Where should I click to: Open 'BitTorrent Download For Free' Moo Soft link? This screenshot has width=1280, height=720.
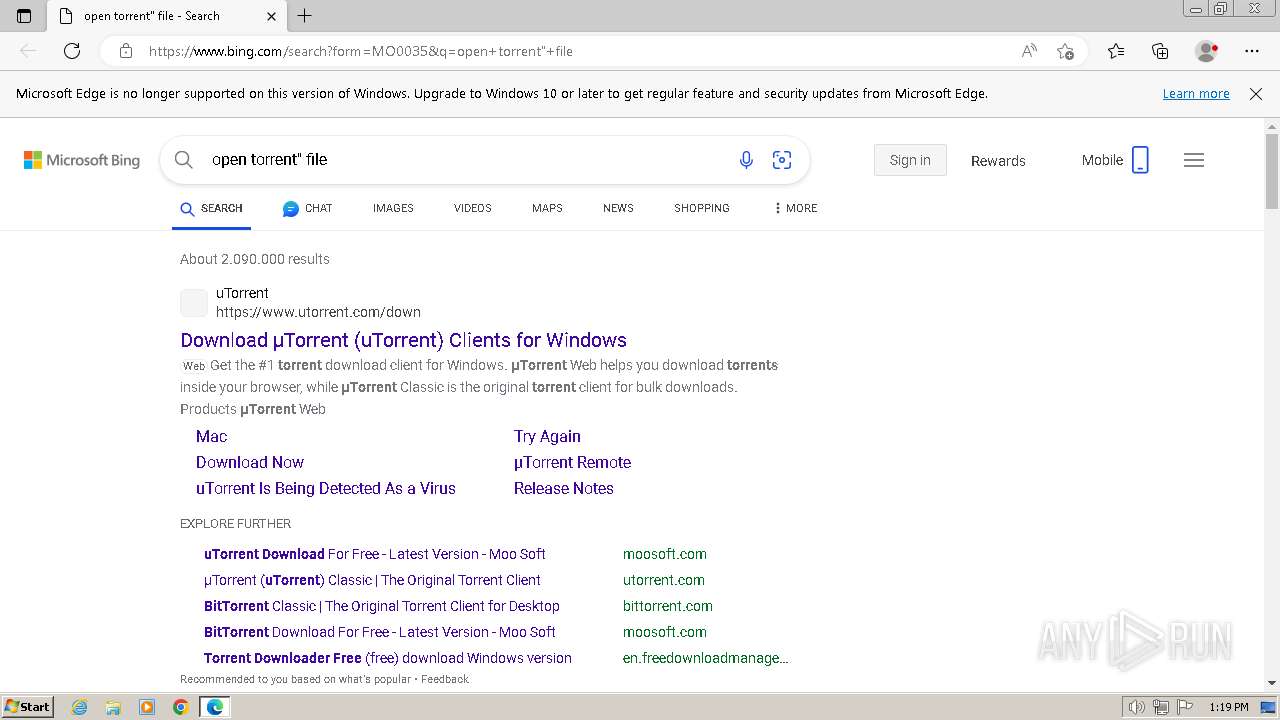(380, 632)
